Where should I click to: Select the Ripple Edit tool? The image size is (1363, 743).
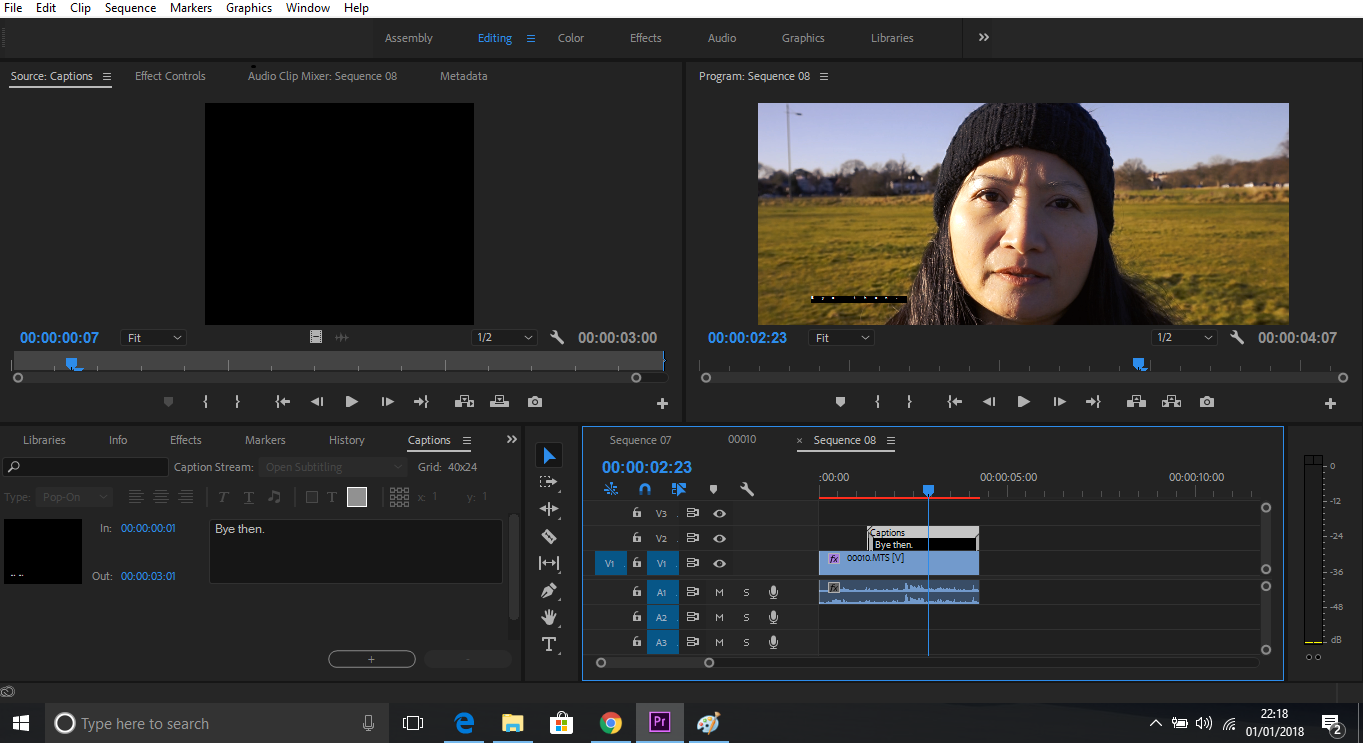(x=549, y=509)
